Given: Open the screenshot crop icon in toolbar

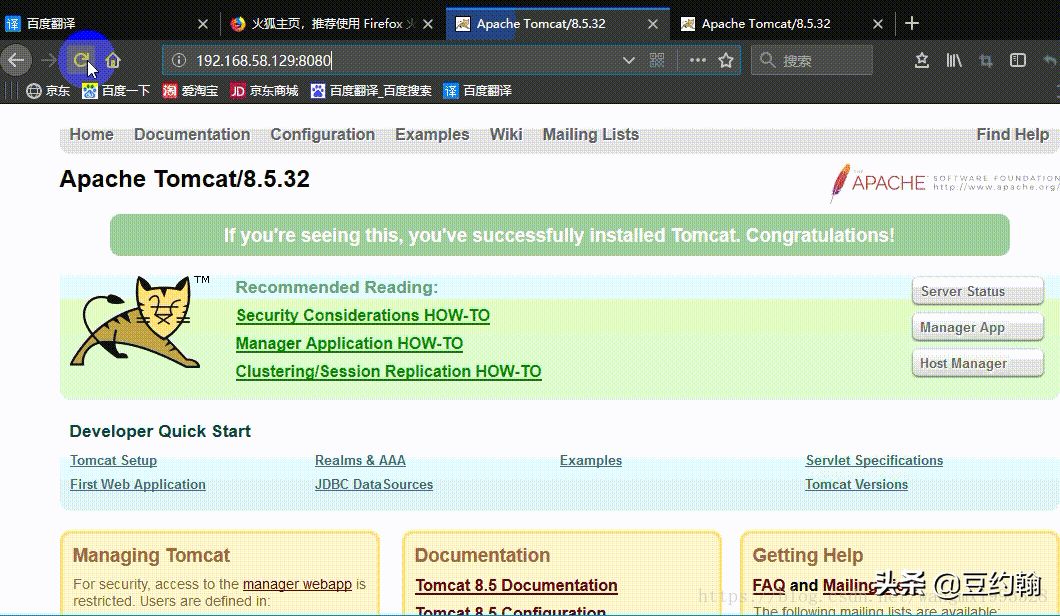Looking at the screenshot, I should click(986, 61).
